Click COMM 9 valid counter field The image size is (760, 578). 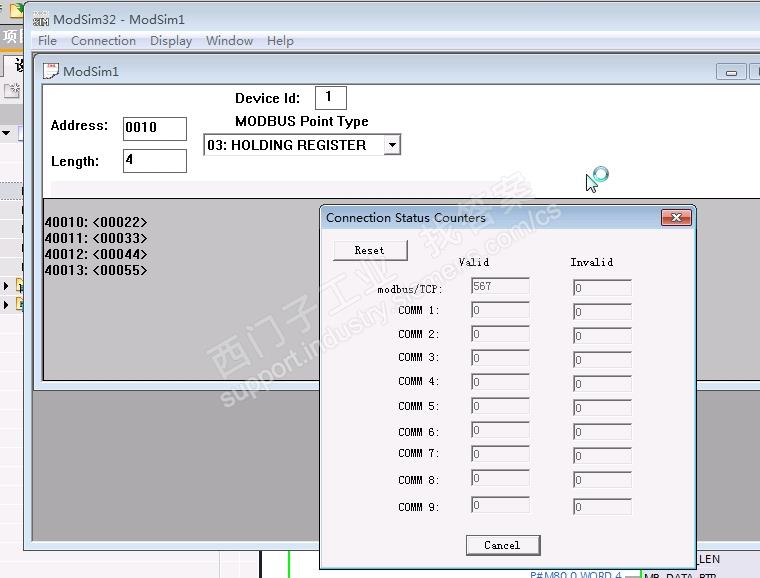(500, 505)
